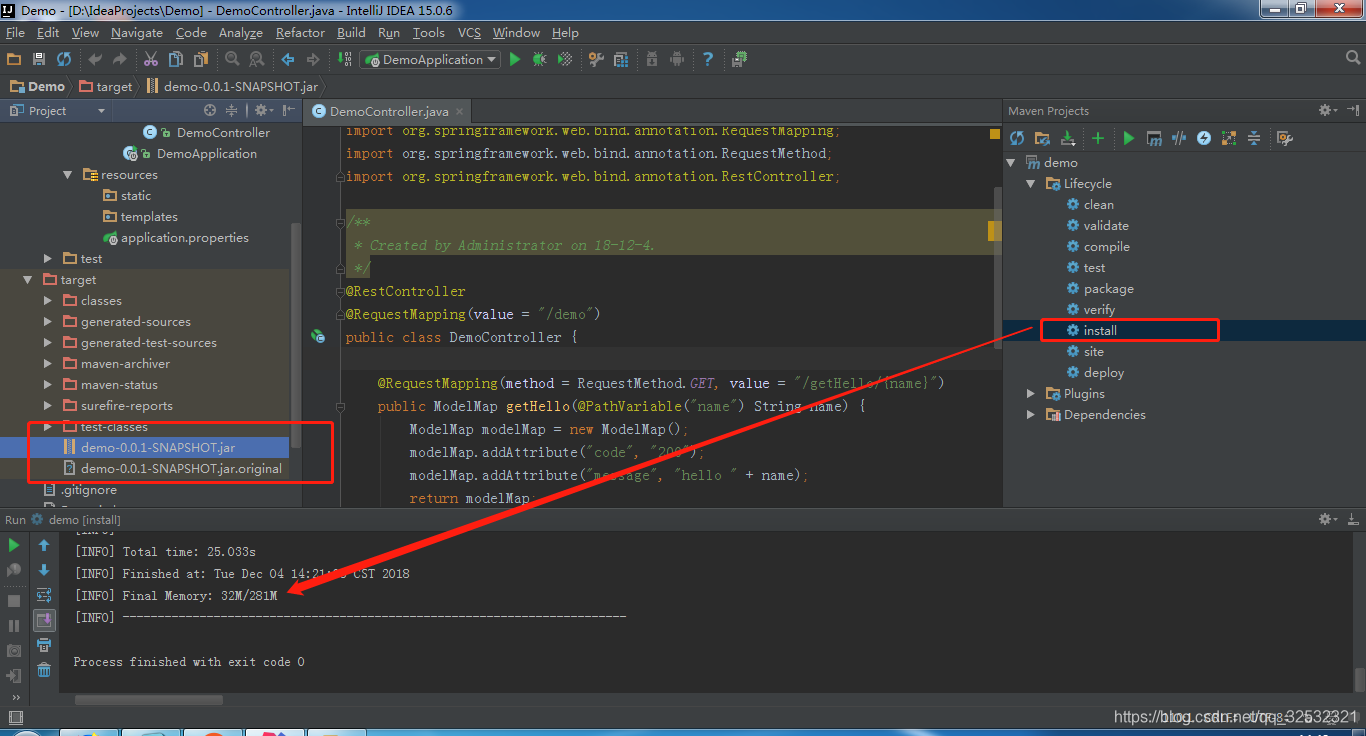Run Maven build green play icon
1366x736 pixels.
1129,138
